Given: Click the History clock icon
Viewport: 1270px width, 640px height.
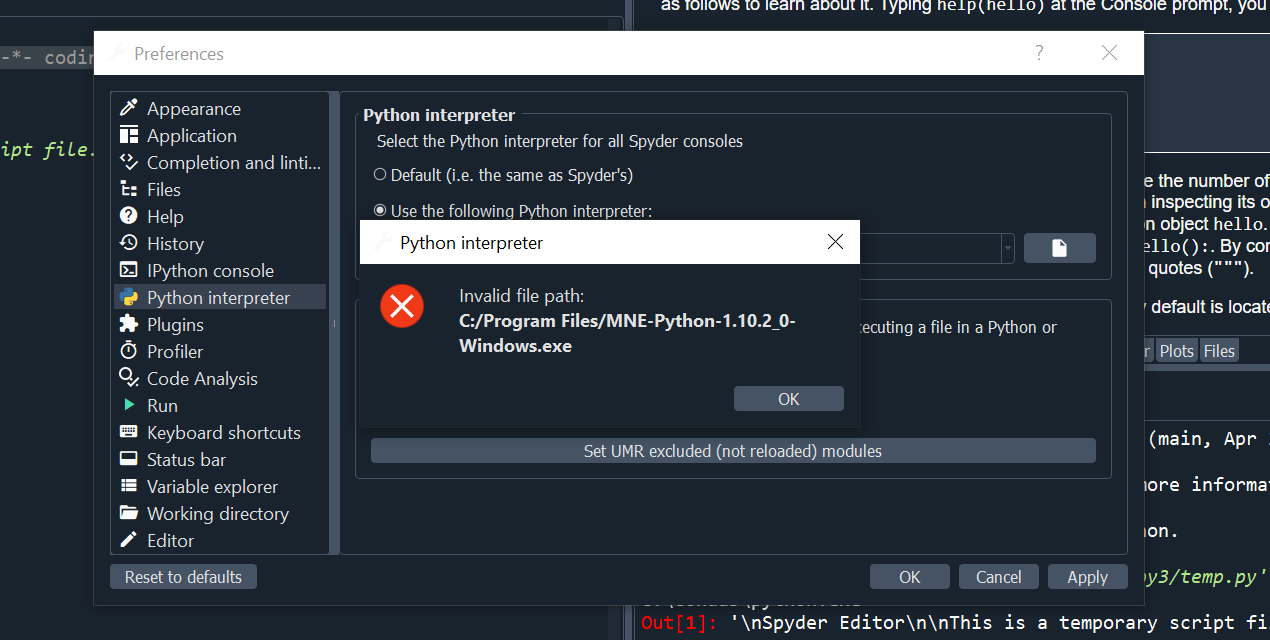Looking at the screenshot, I should coord(128,243).
